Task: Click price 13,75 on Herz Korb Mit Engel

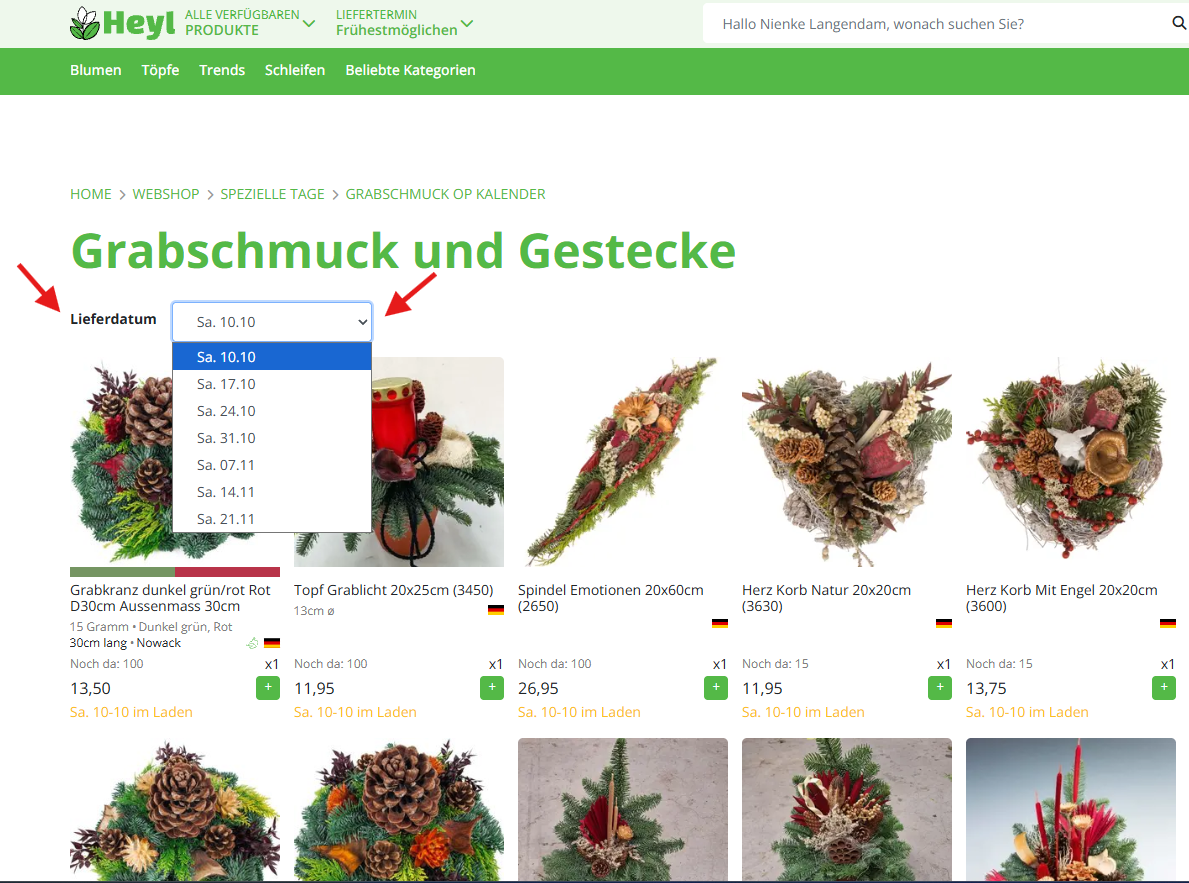Action: [987, 688]
